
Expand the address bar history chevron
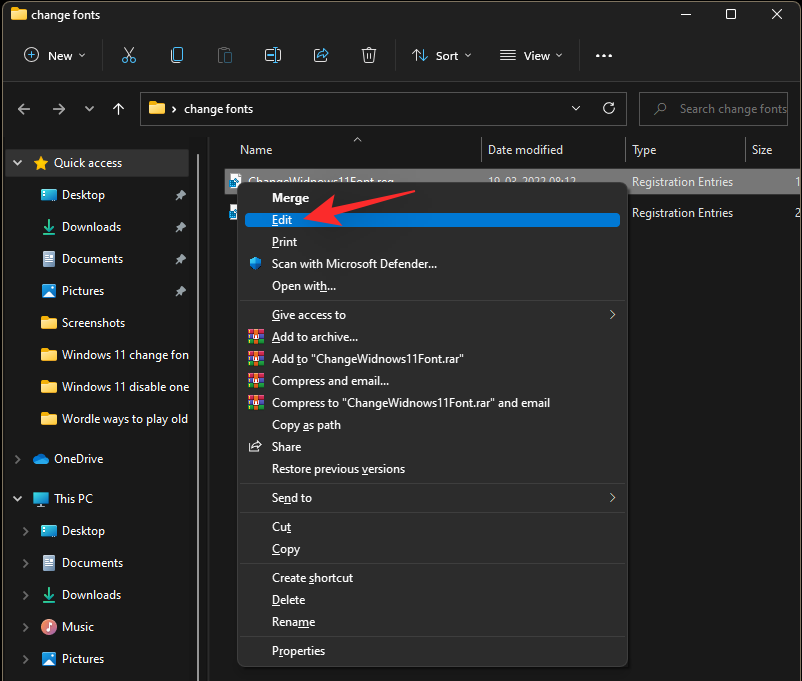point(576,108)
